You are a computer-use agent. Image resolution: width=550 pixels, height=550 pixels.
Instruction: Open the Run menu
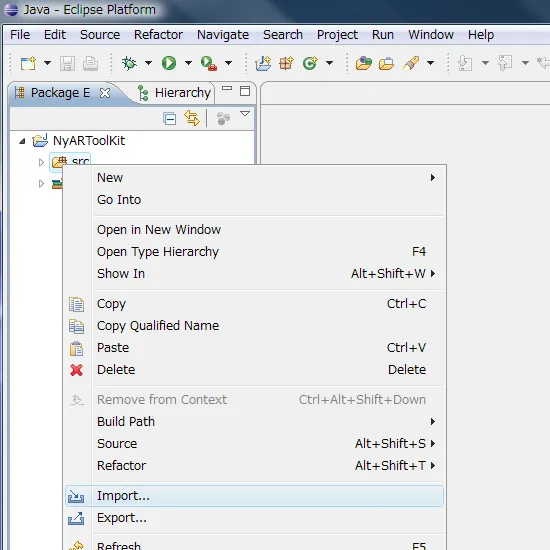coord(383,35)
